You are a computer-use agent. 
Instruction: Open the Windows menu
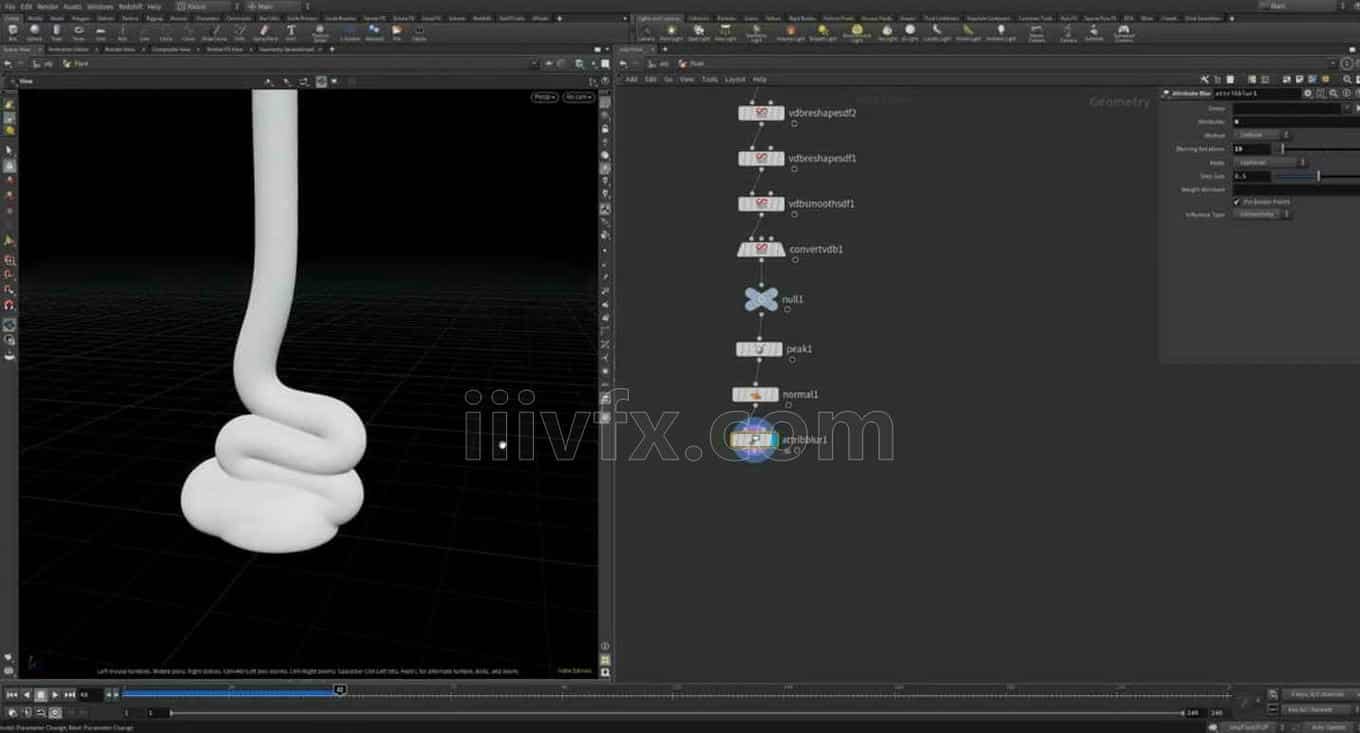tap(100, 6)
